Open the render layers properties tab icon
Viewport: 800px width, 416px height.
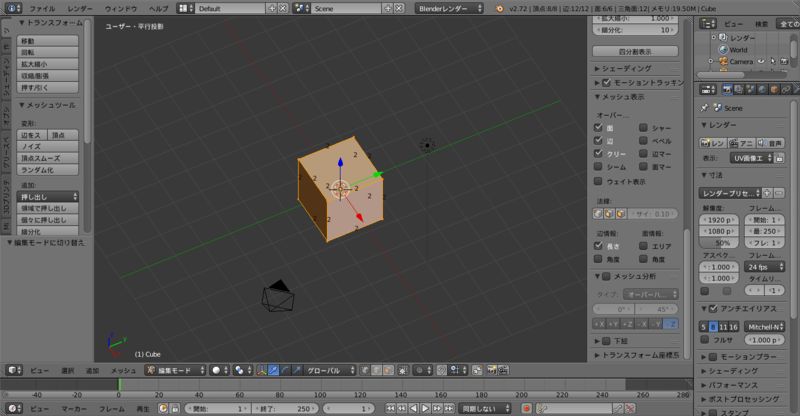click(x=739, y=90)
